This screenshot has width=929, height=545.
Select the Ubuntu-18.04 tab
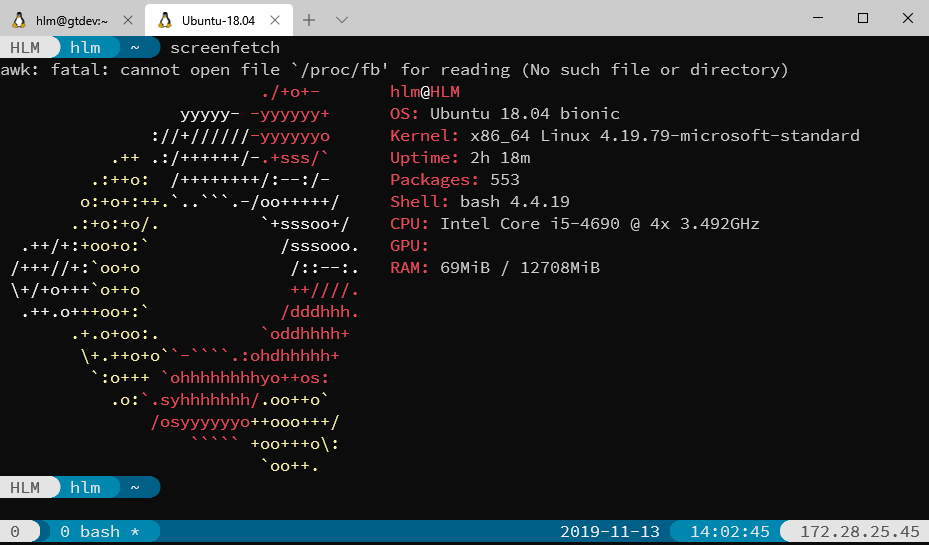tap(218, 20)
